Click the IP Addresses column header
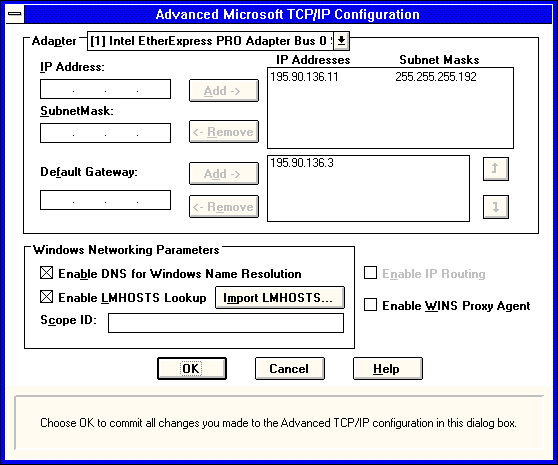 pyautogui.click(x=313, y=60)
